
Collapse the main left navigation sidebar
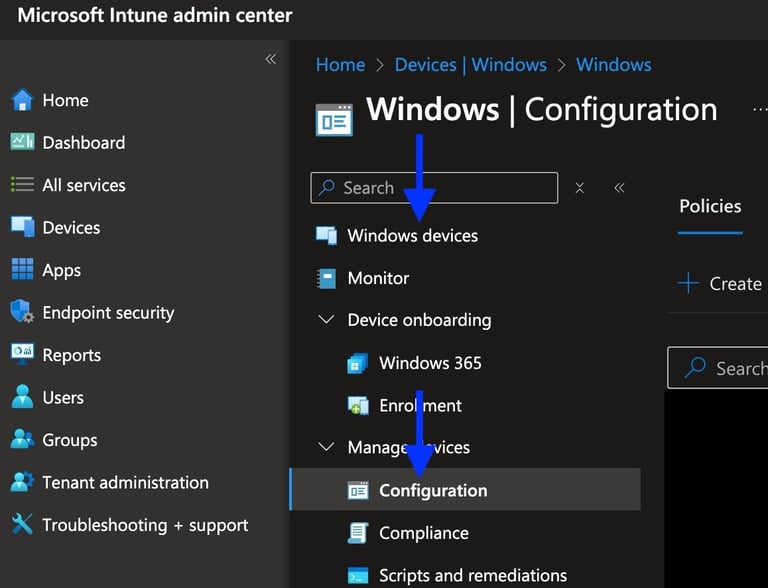point(270,59)
